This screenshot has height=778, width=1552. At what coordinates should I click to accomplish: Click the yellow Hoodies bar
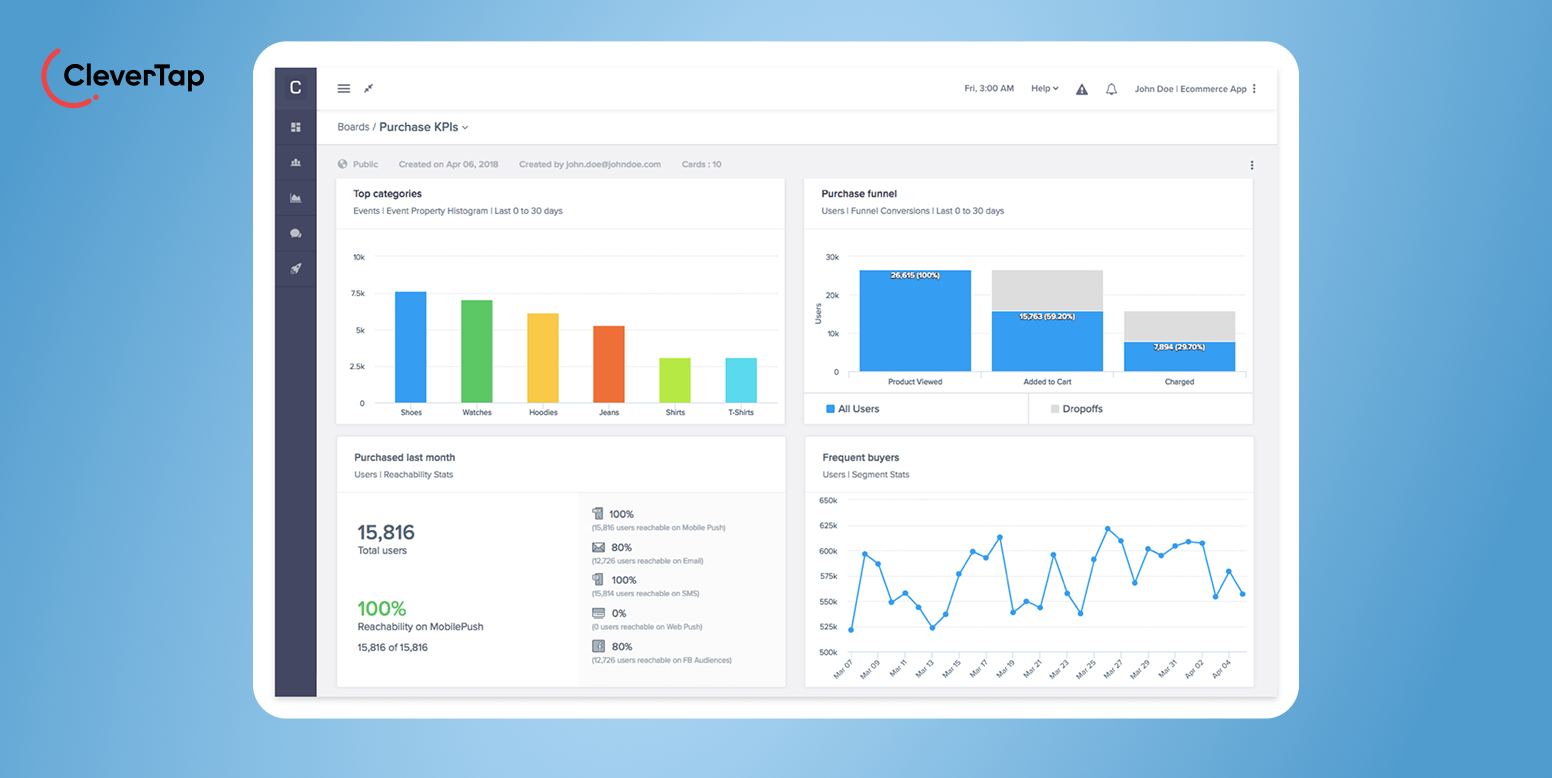(543, 358)
